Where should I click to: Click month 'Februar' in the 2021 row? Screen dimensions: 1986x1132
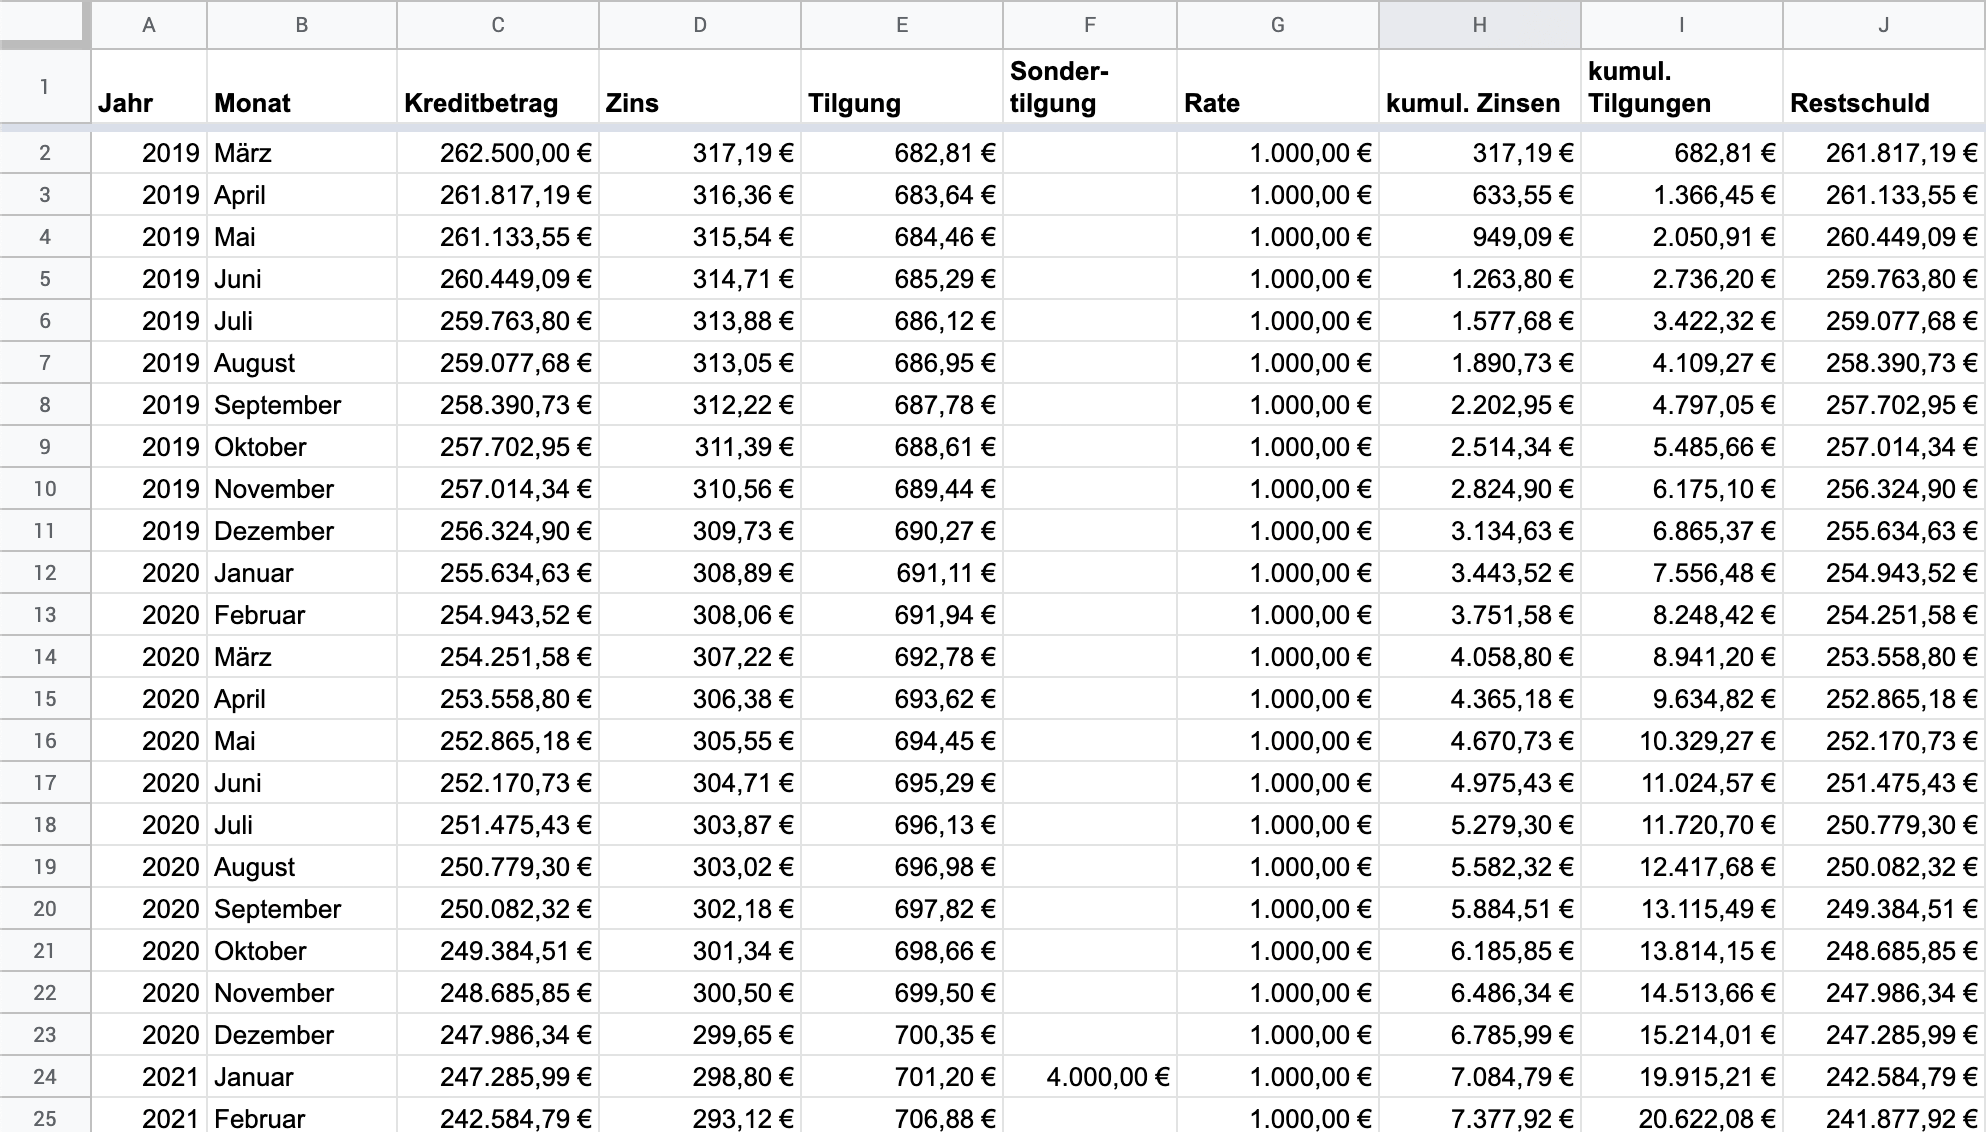[x=302, y=1116]
